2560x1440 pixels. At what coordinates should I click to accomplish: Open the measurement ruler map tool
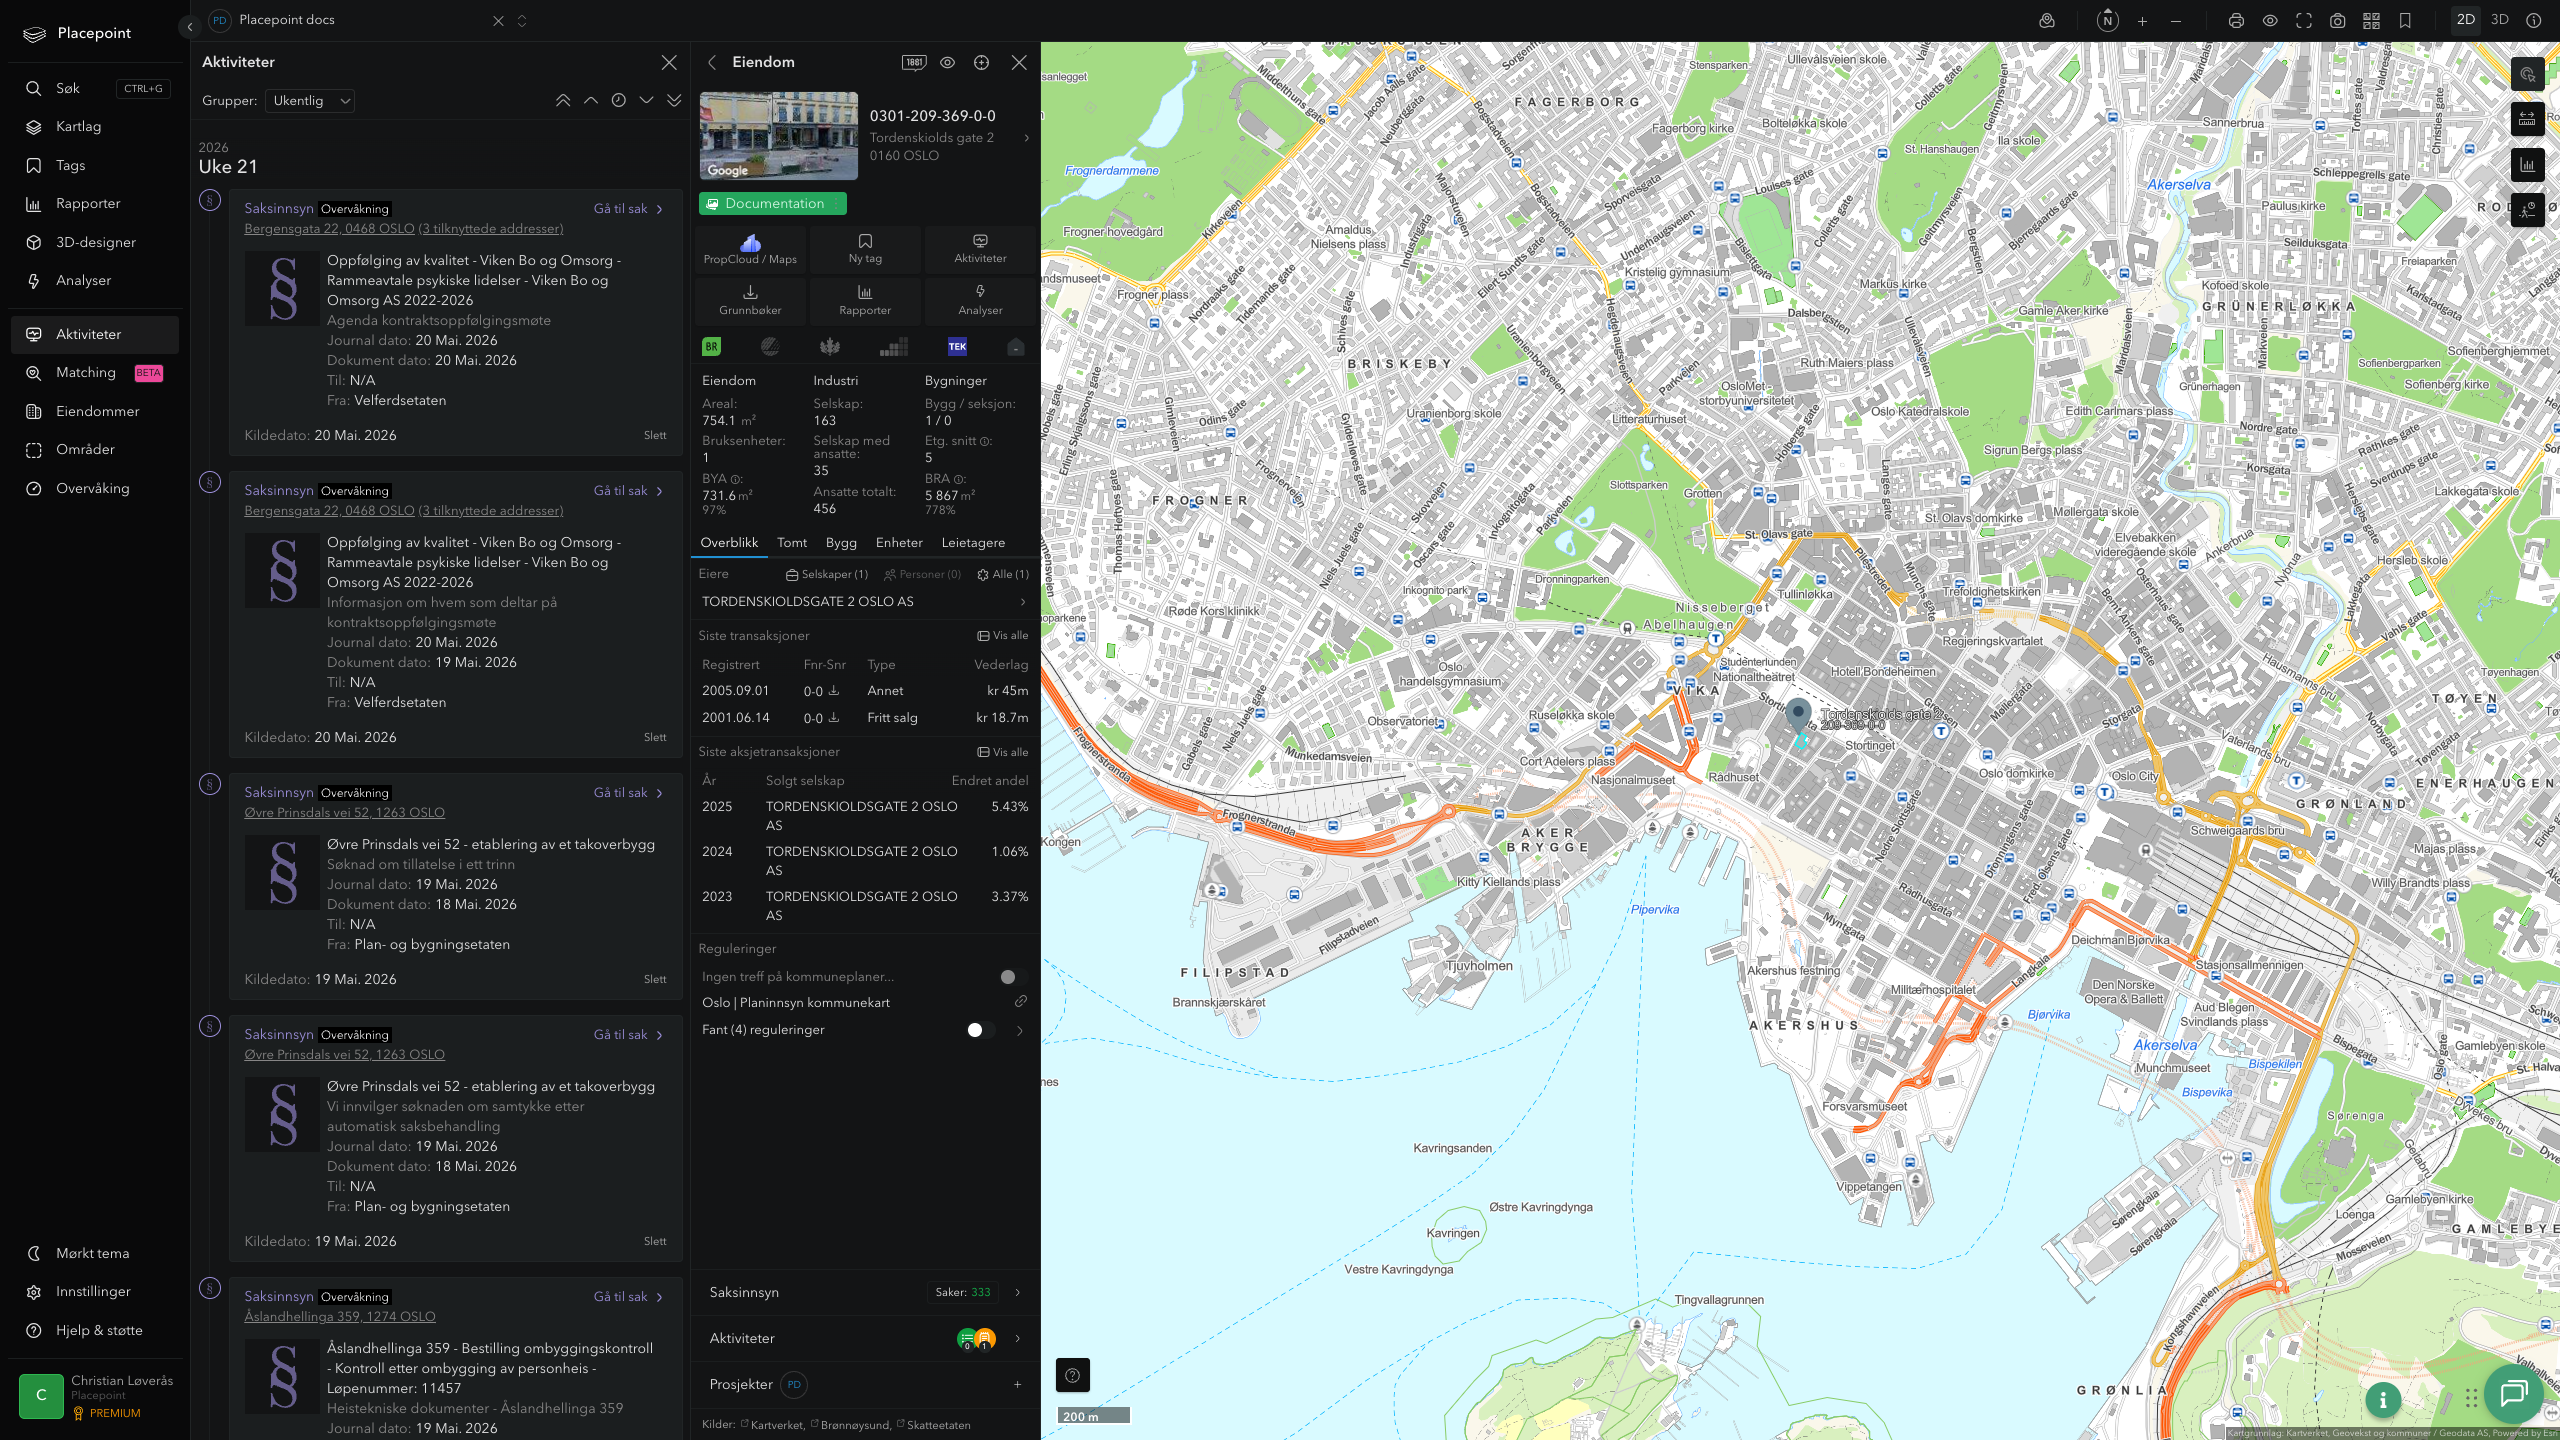(x=2528, y=119)
